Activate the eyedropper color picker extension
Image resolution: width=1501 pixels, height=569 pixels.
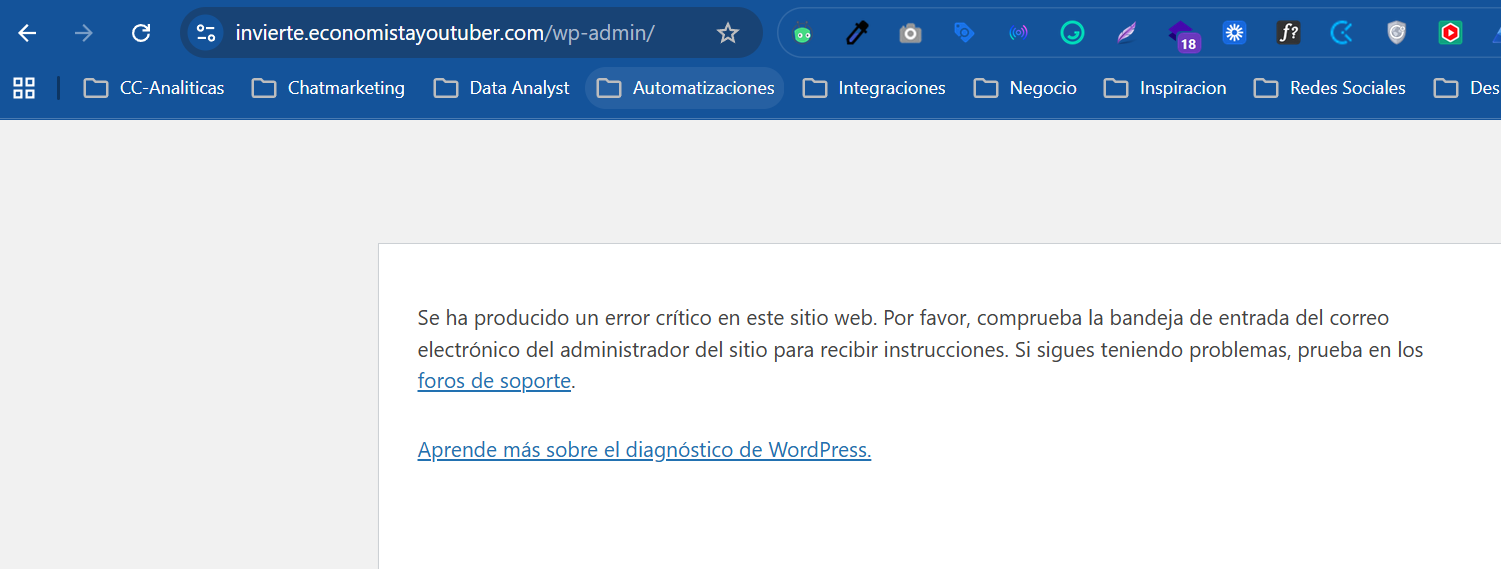pos(856,33)
